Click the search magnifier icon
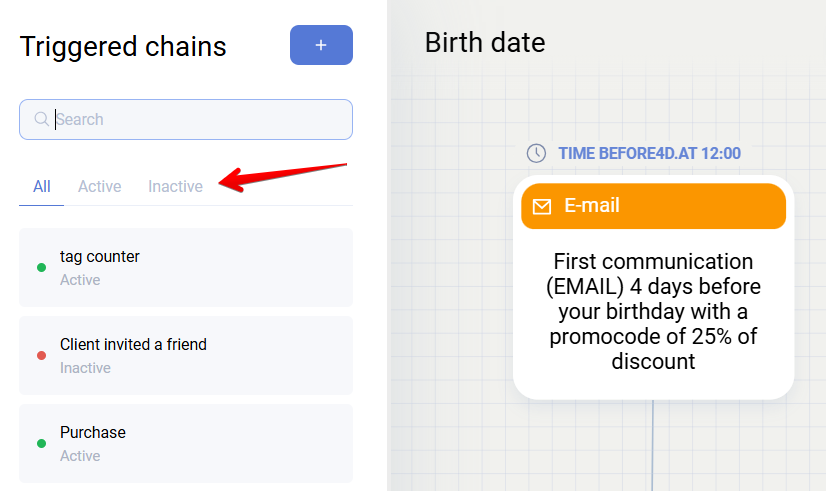This screenshot has width=826, height=491. pyautogui.click(x=42, y=119)
